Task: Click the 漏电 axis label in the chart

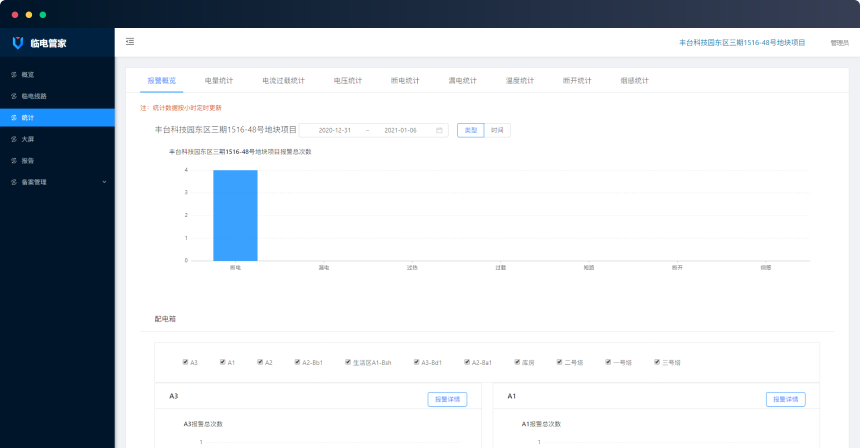Action: [324, 268]
